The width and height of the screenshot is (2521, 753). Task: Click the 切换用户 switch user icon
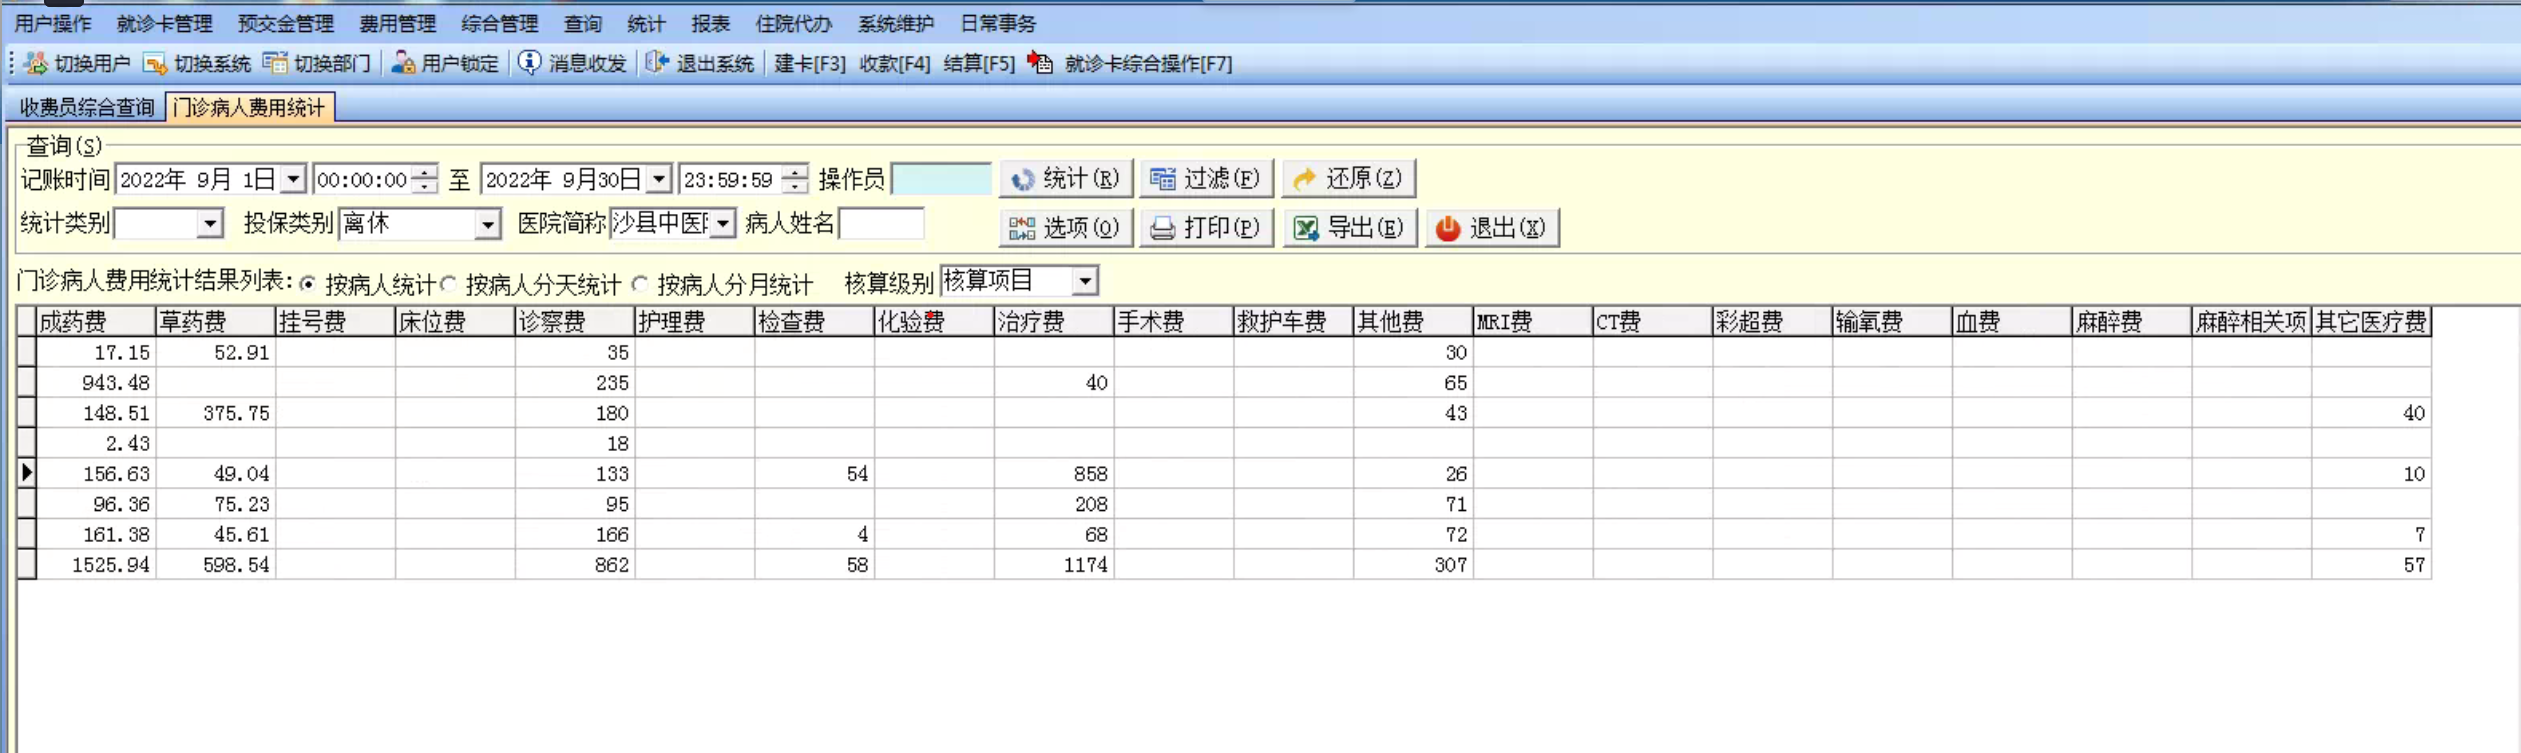point(36,64)
